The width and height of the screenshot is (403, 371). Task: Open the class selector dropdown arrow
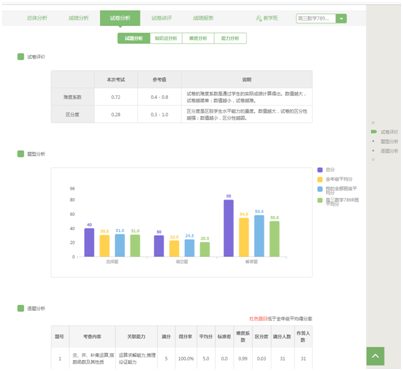click(x=341, y=19)
